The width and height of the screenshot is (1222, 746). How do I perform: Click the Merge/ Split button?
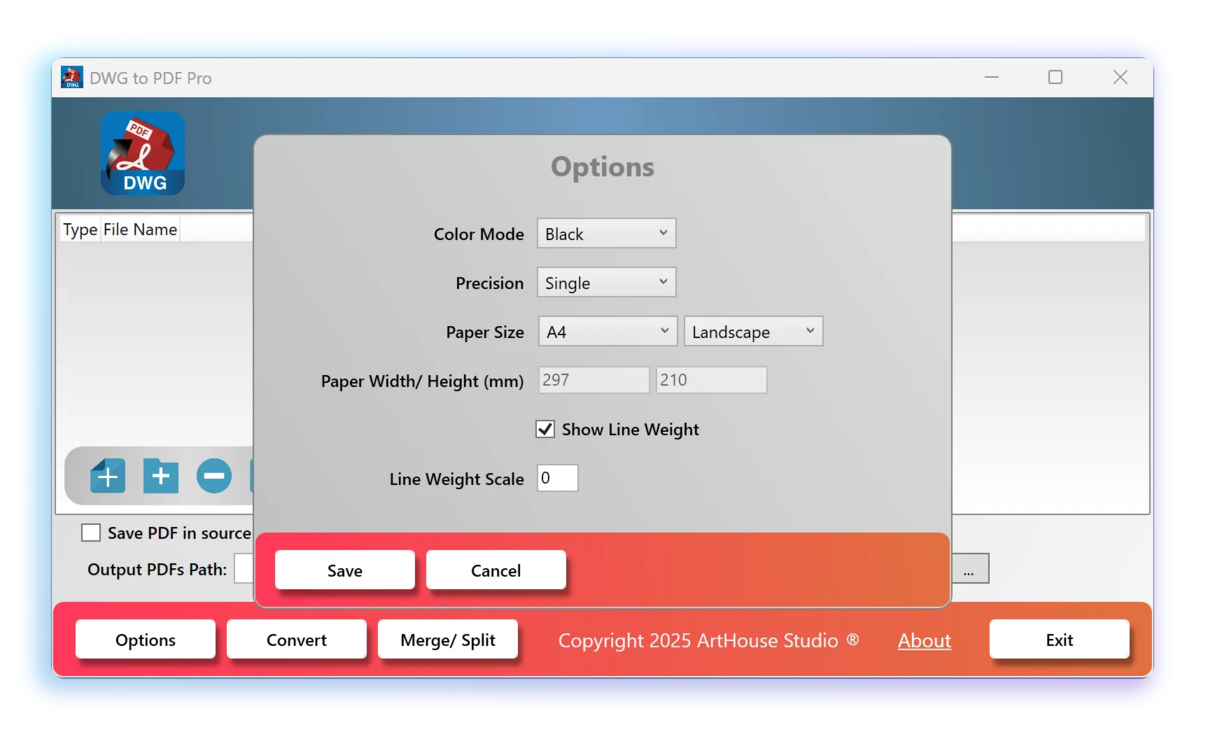(x=448, y=639)
